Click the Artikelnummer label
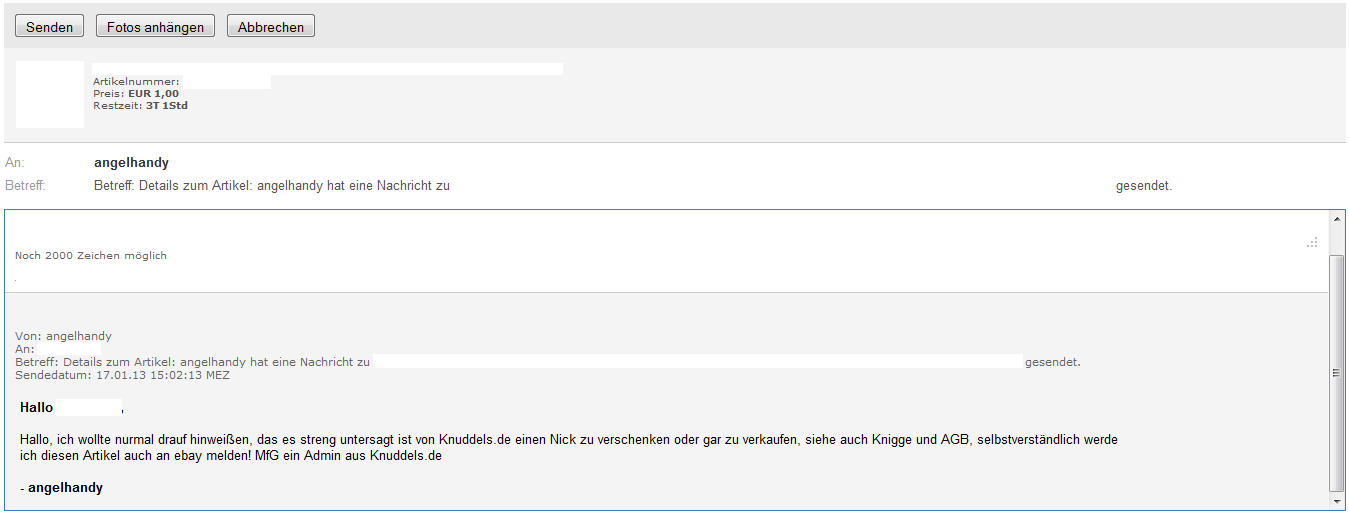 click(136, 82)
